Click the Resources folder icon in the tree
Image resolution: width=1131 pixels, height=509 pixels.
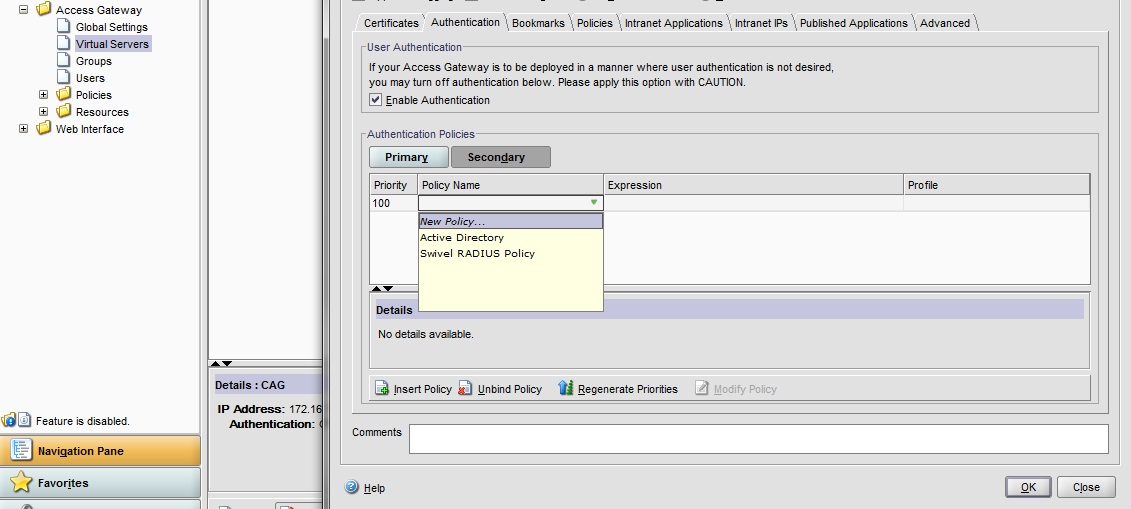(x=63, y=111)
